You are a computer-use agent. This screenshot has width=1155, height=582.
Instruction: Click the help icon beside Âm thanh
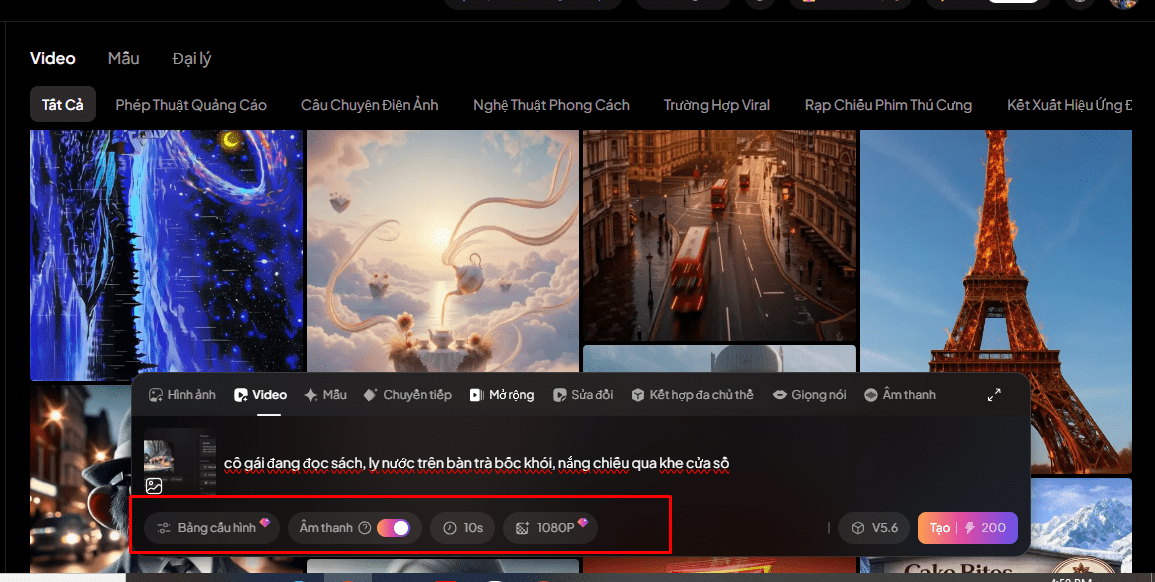click(365, 528)
